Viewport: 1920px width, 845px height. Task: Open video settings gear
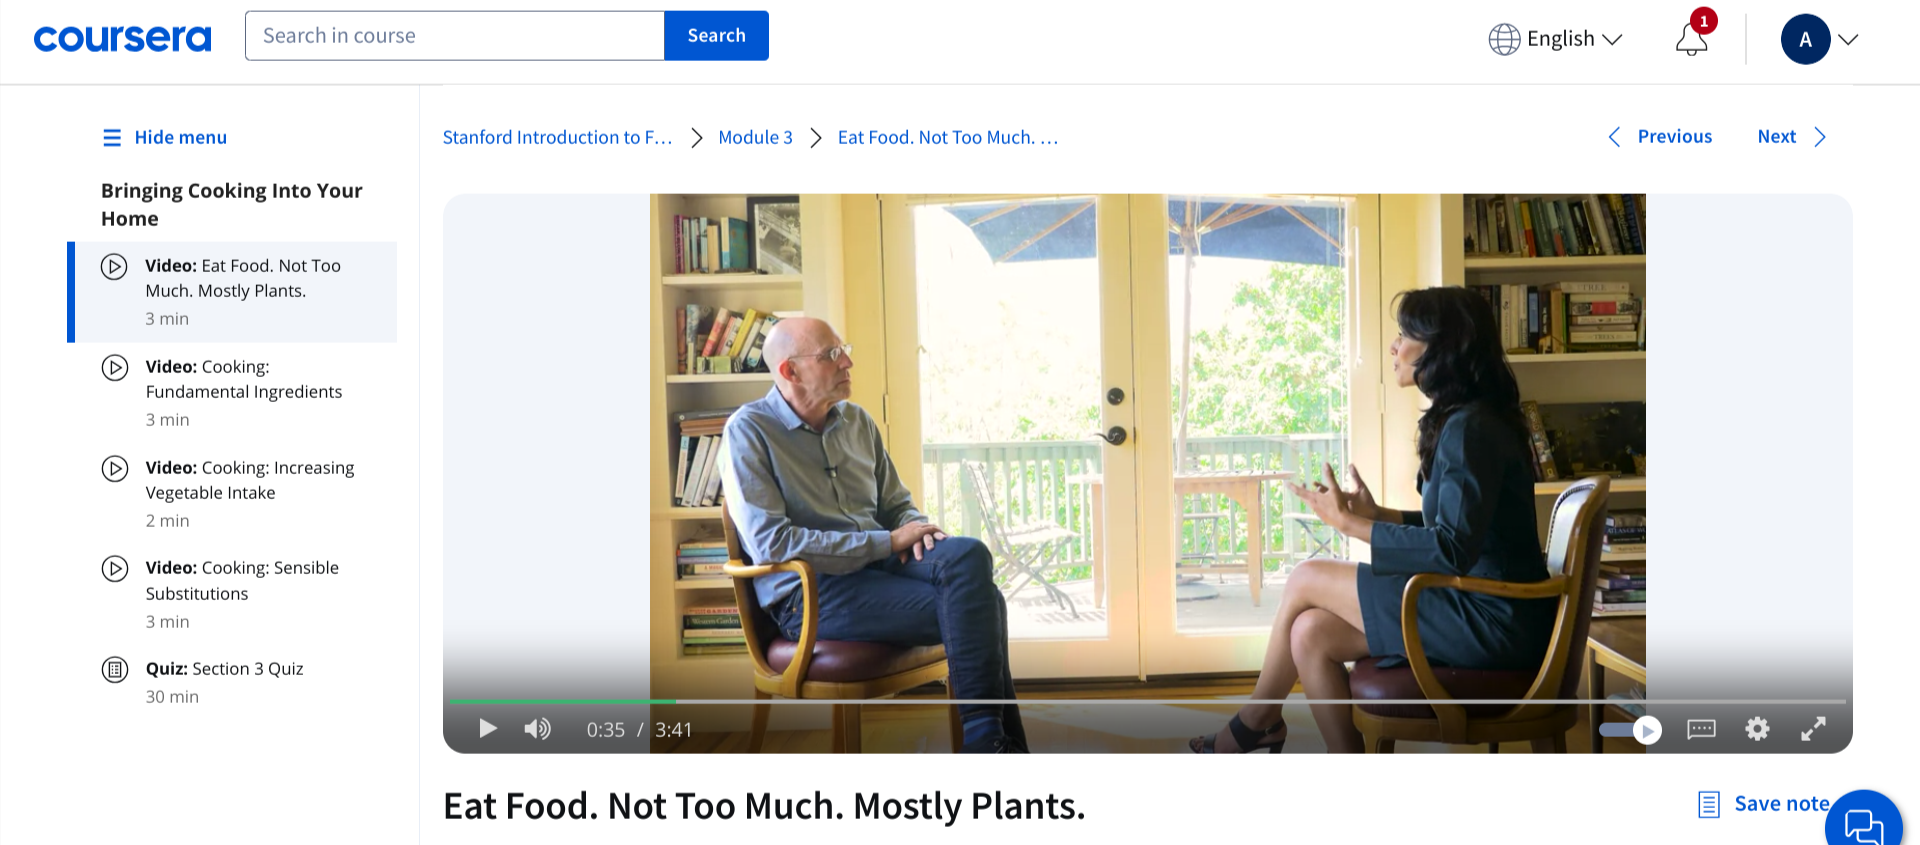[x=1757, y=729]
